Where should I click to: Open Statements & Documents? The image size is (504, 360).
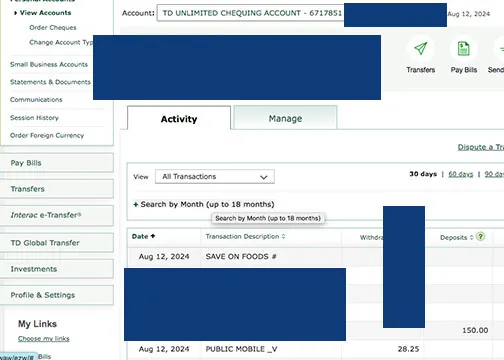coord(50,82)
